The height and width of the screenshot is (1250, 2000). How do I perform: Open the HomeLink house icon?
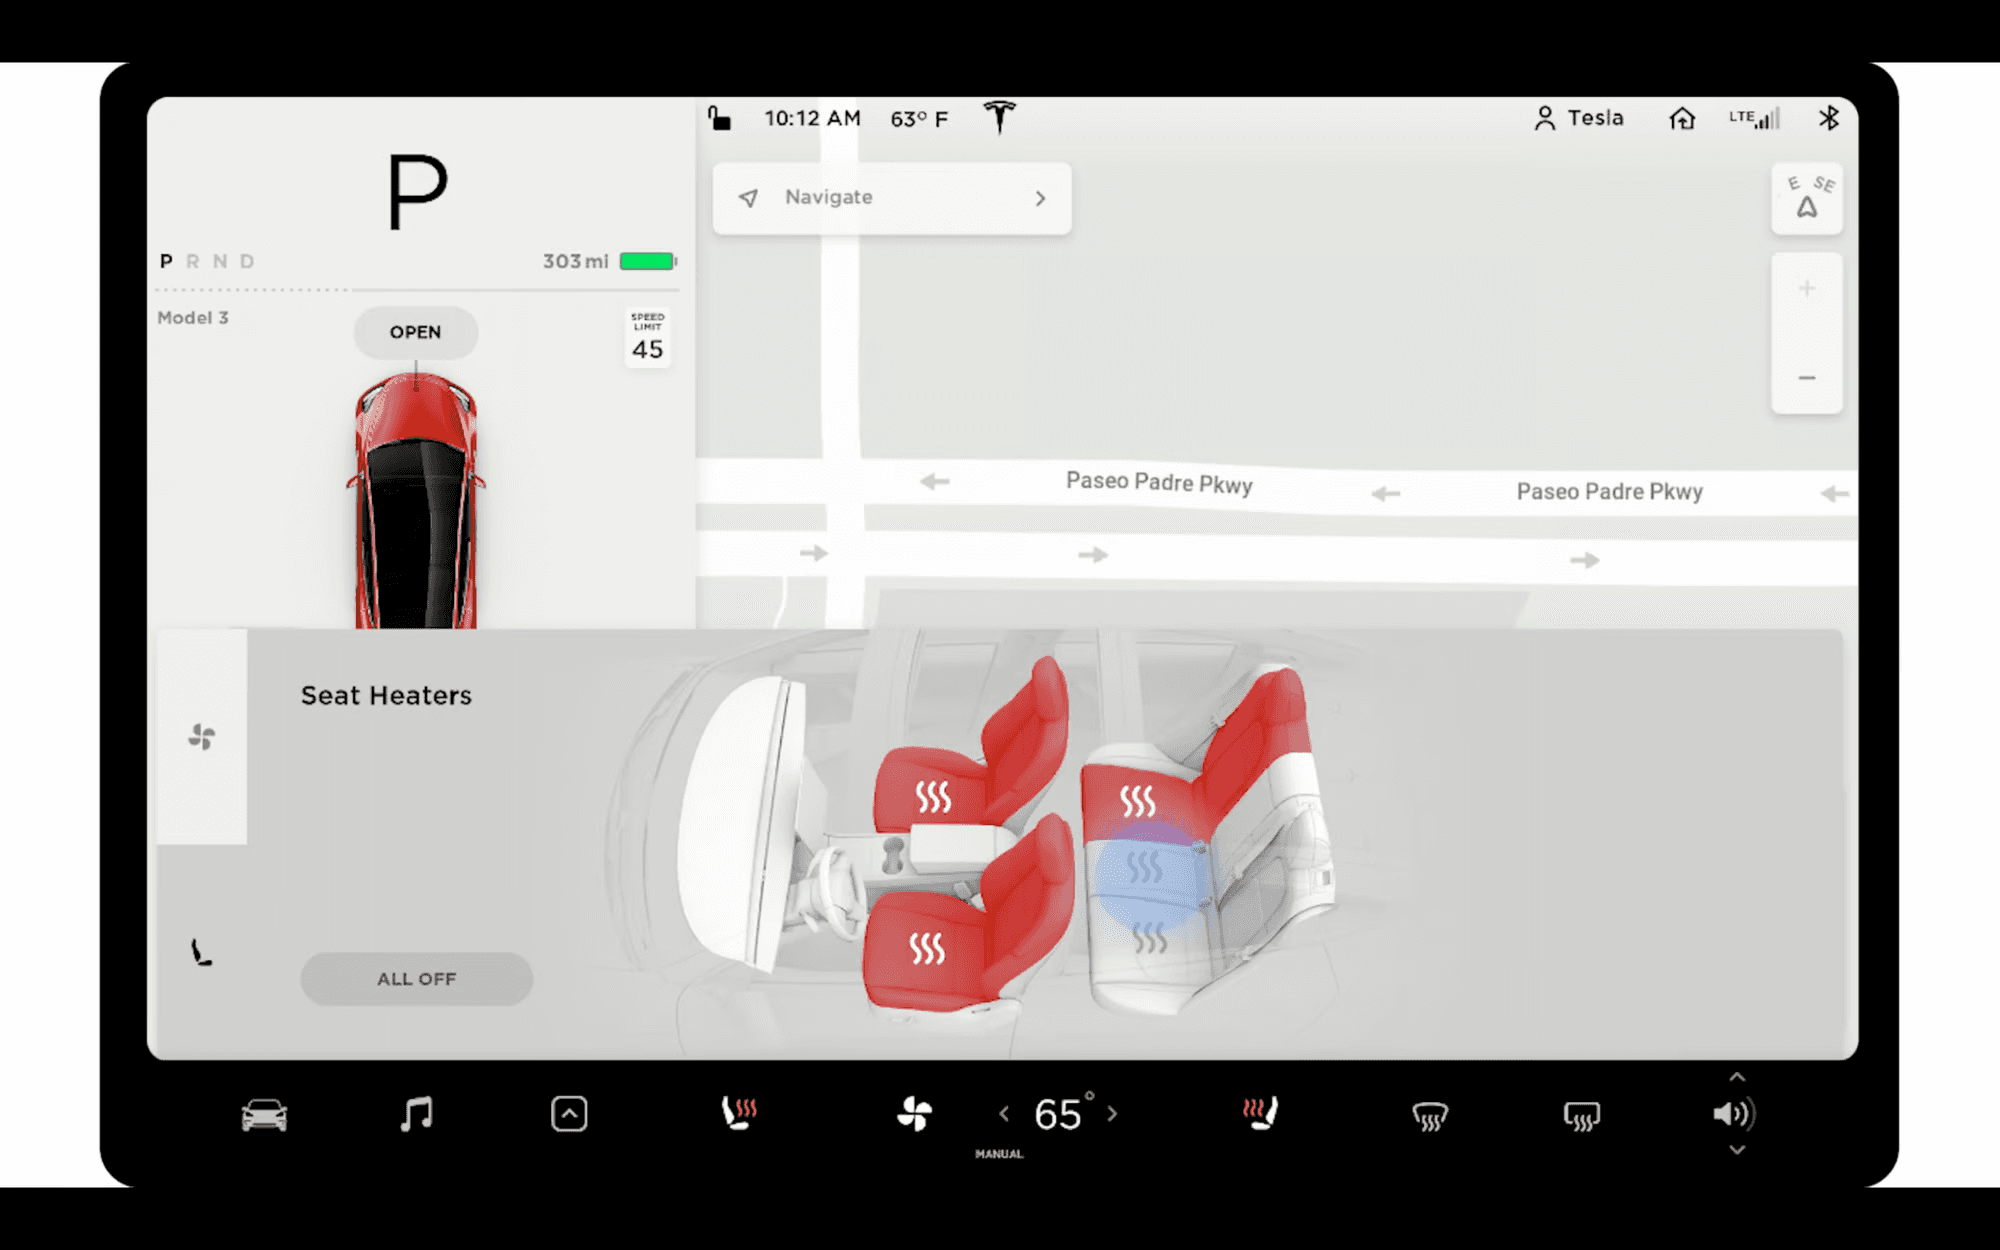[x=1682, y=119]
